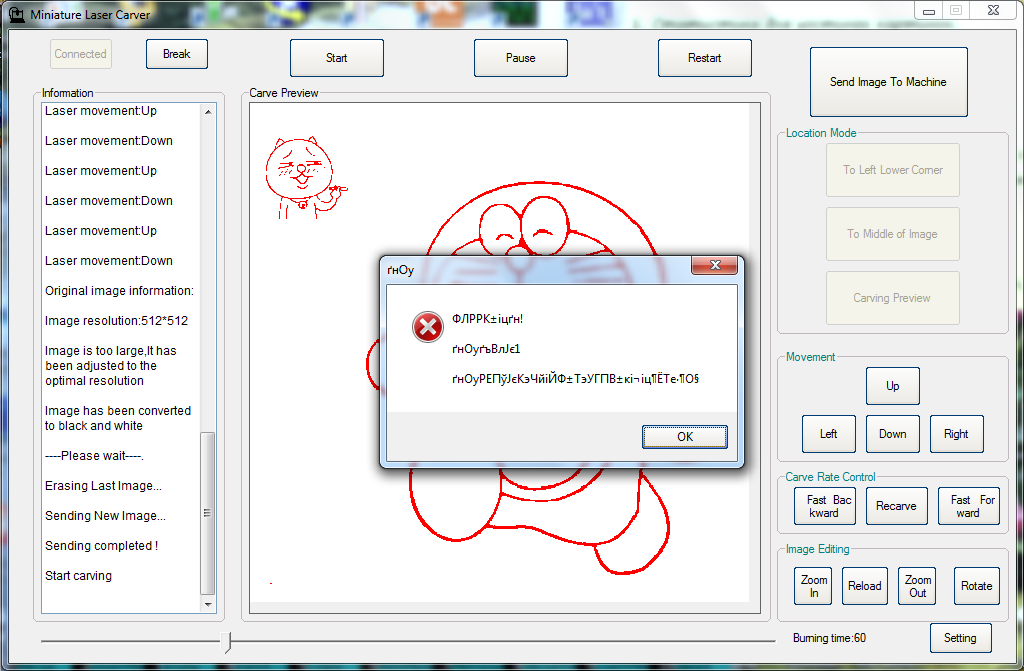Click the Pause button

click(520, 57)
